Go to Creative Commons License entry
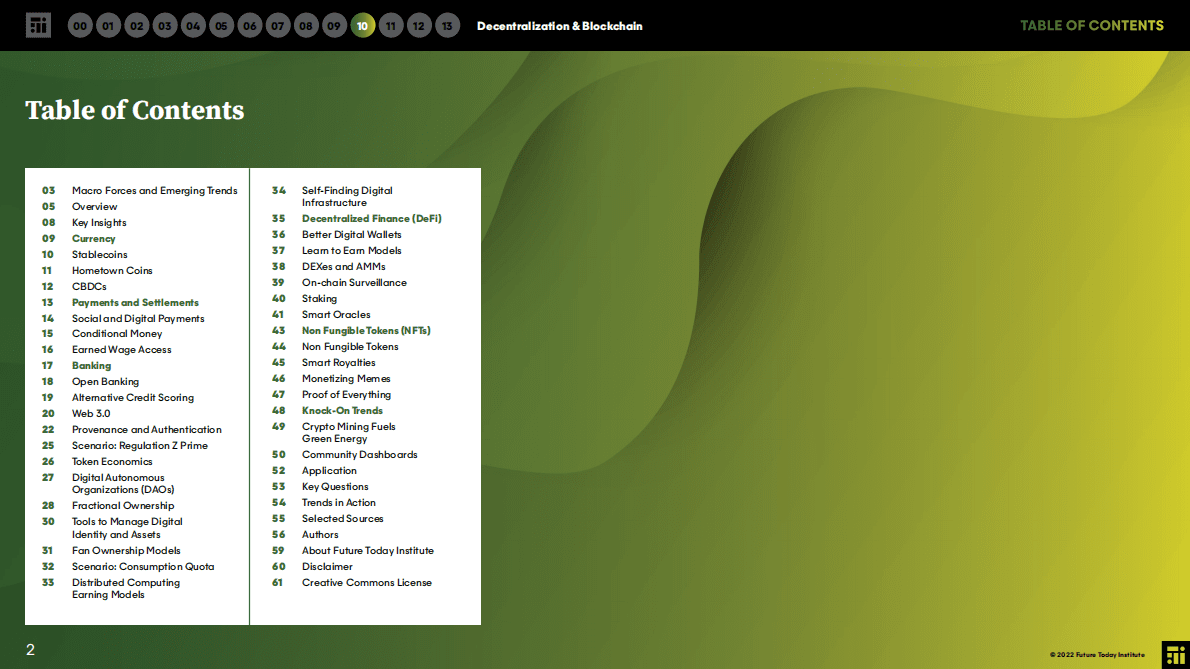1190x669 pixels. pos(367,583)
